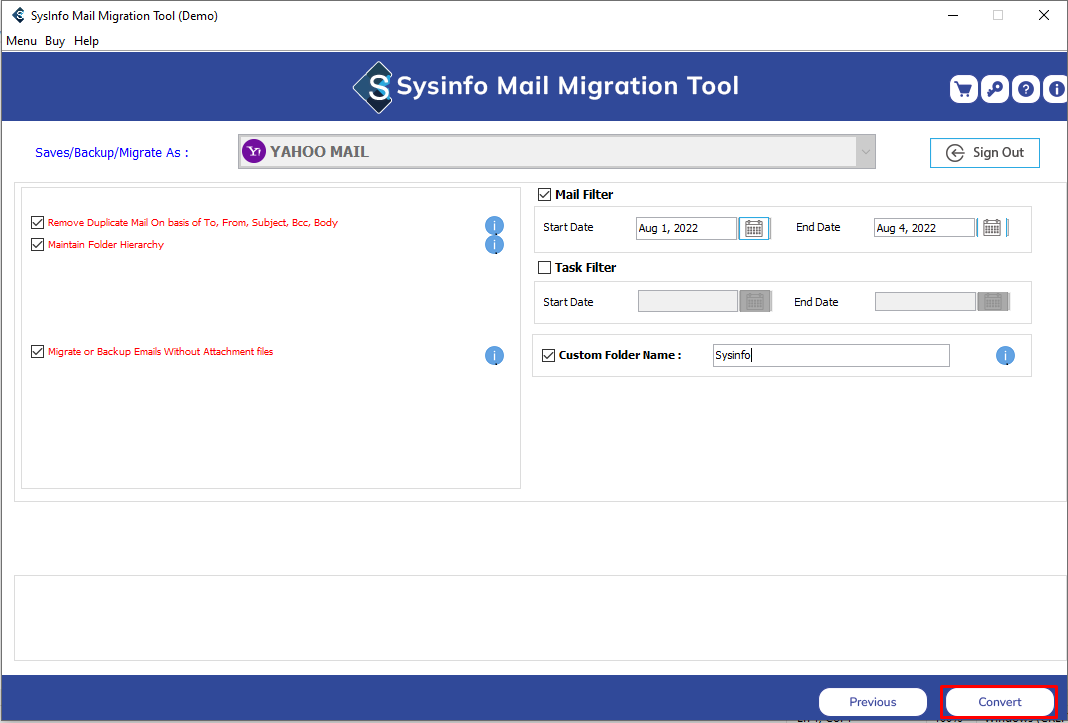Screen dimensions: 1068x723
Task: Open the Menu menu
Action: tap(21, 41)
